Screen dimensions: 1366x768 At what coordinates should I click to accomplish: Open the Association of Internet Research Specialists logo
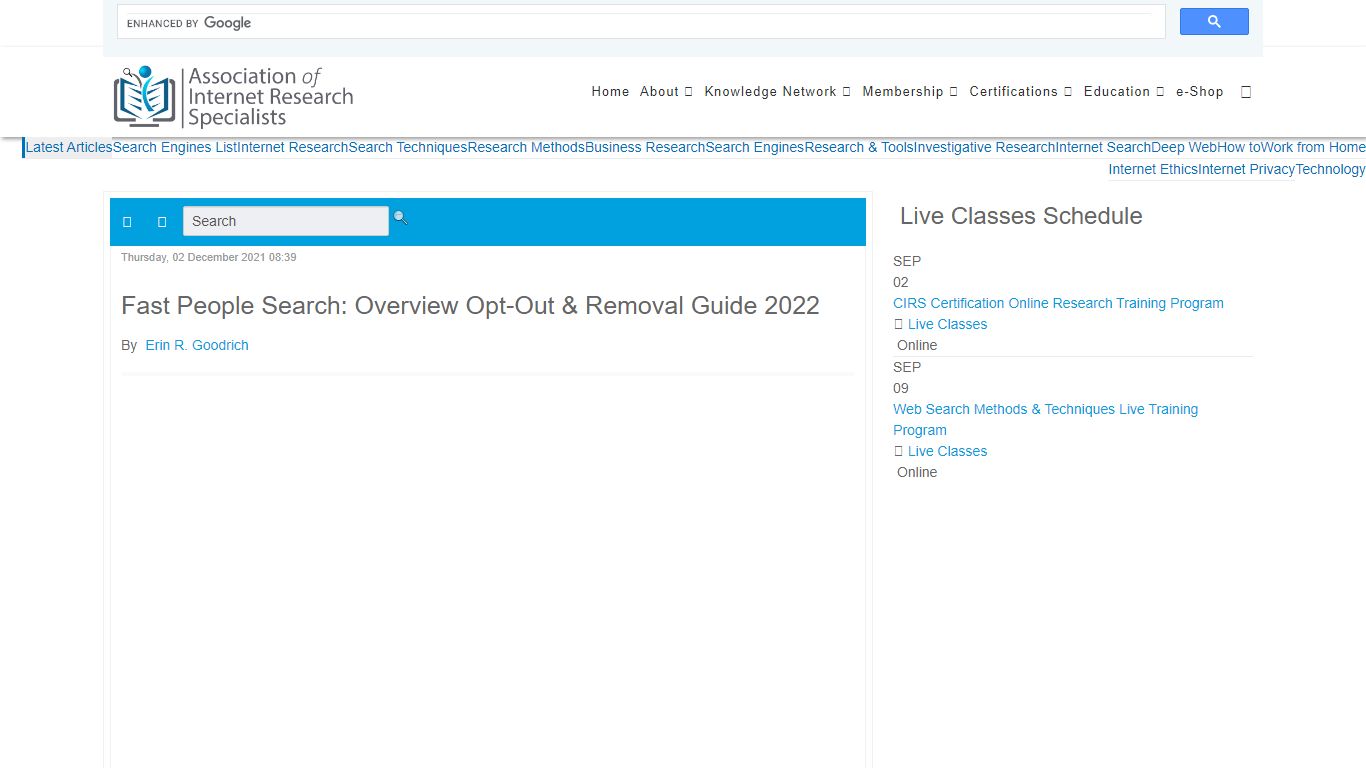click(x=234, y=97)
